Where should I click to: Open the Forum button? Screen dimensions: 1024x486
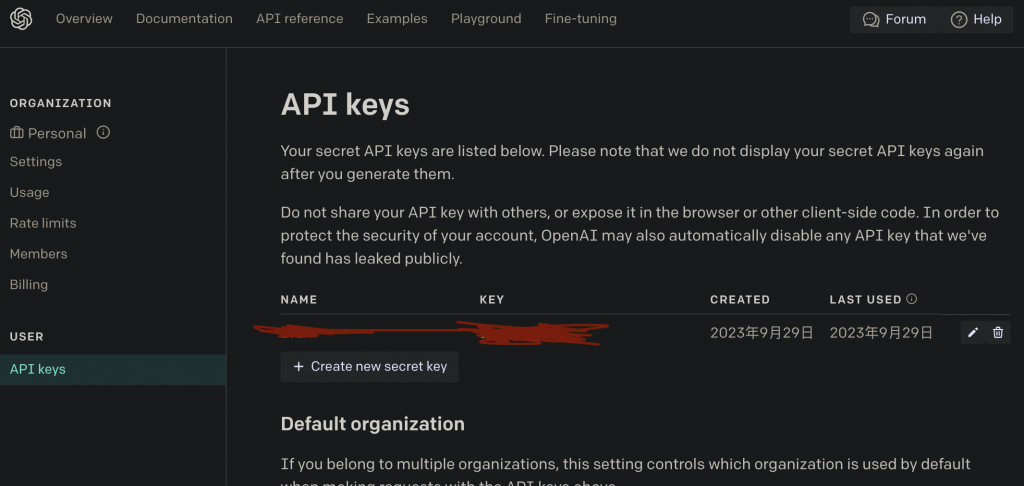894,19
